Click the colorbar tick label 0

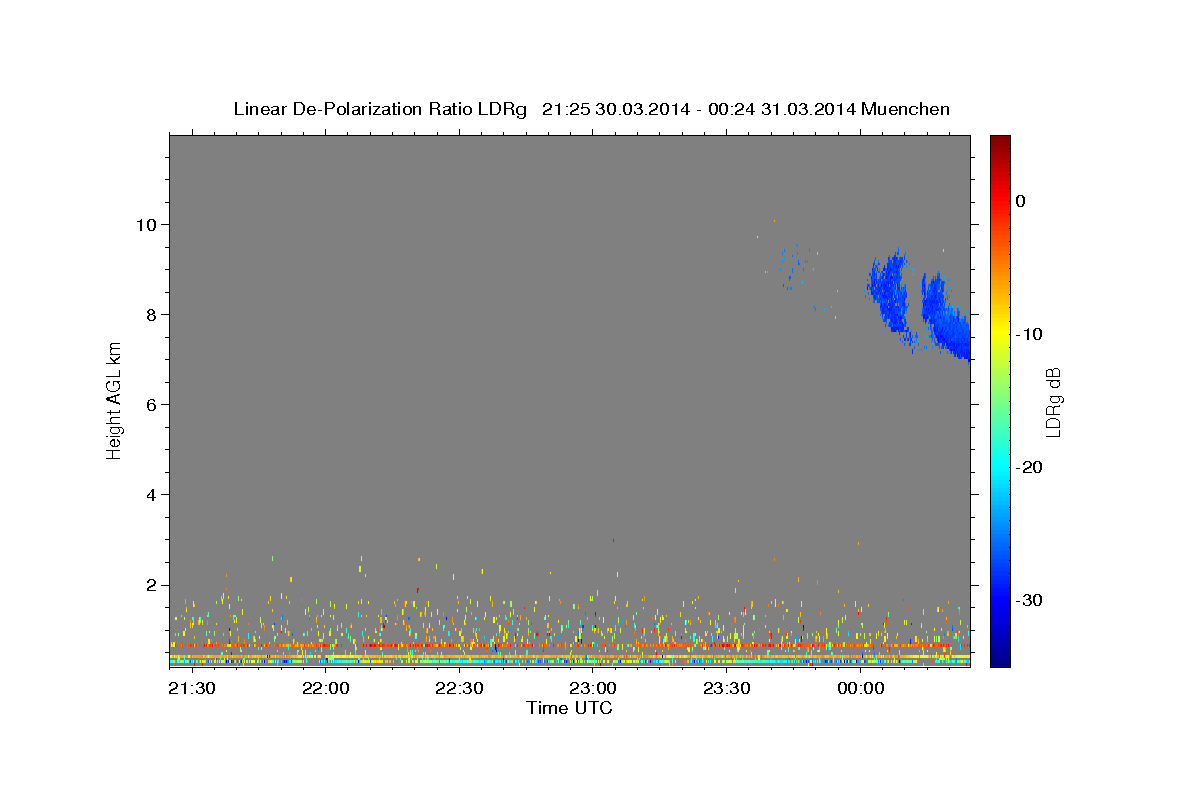(1021, 201)
